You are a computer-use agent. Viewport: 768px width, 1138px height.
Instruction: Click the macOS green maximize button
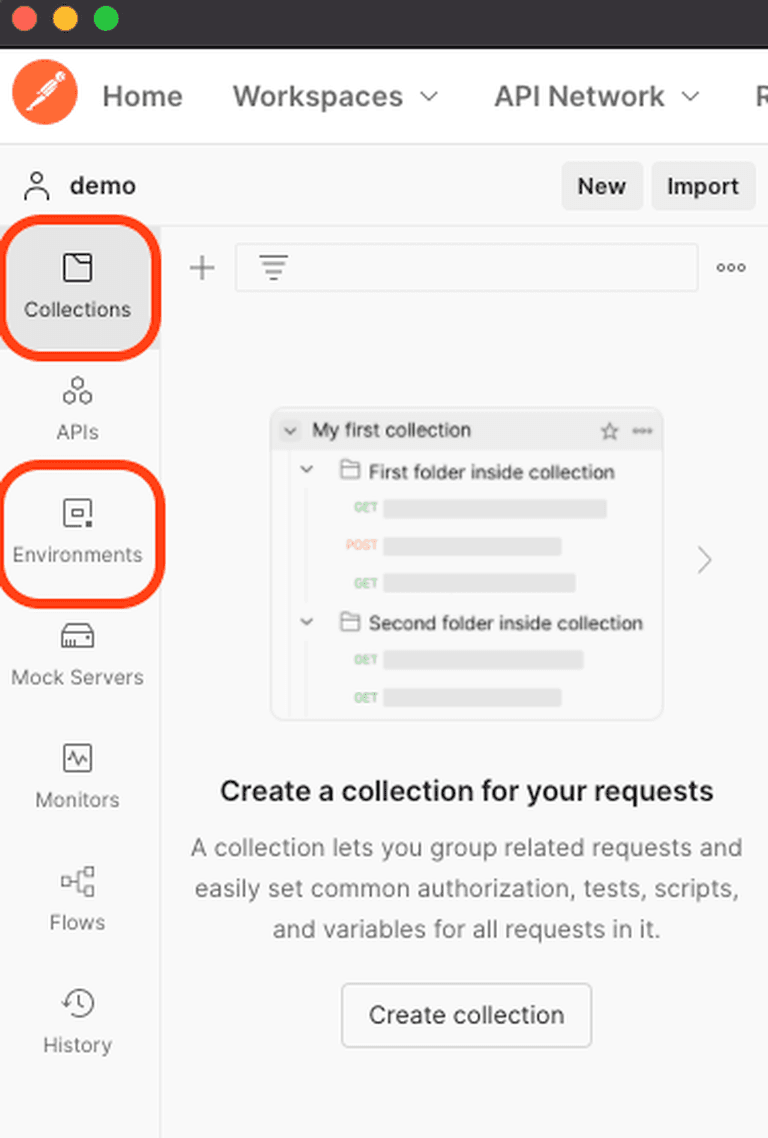point(106,18)
